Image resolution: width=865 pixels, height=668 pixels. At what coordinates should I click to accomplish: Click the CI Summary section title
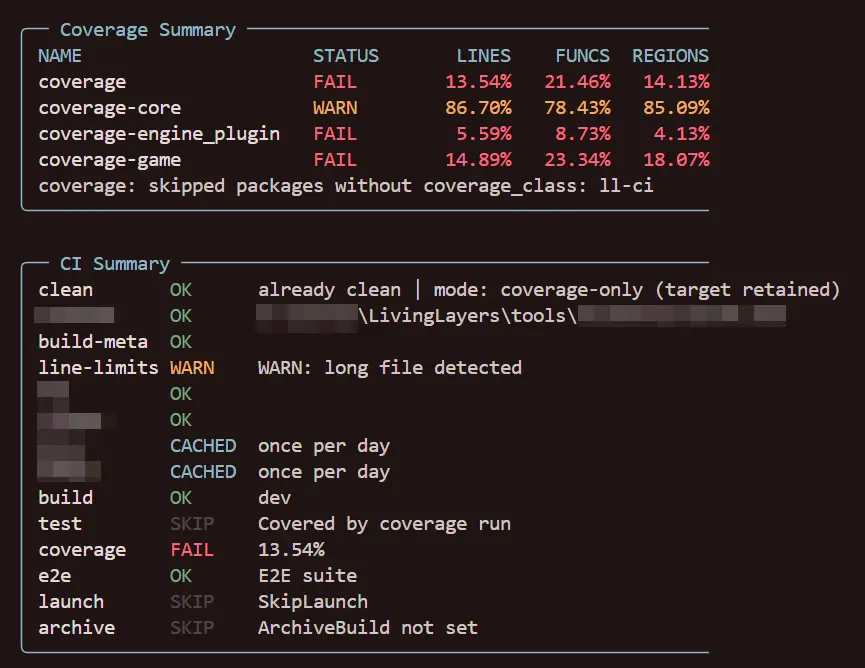115,264
